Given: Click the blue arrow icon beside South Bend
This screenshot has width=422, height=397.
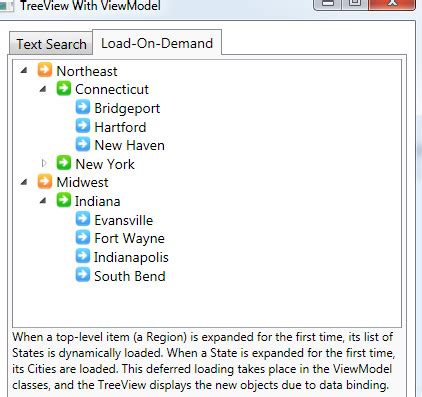Looking at the screenshot, I should (x=83, y=275).
